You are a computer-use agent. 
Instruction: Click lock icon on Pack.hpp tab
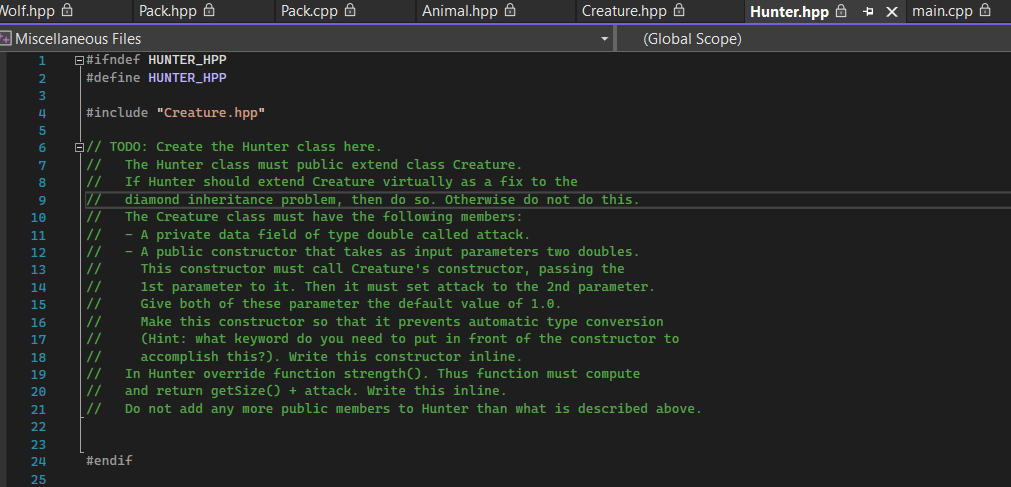pyautogui.click(x=209, y=10)
